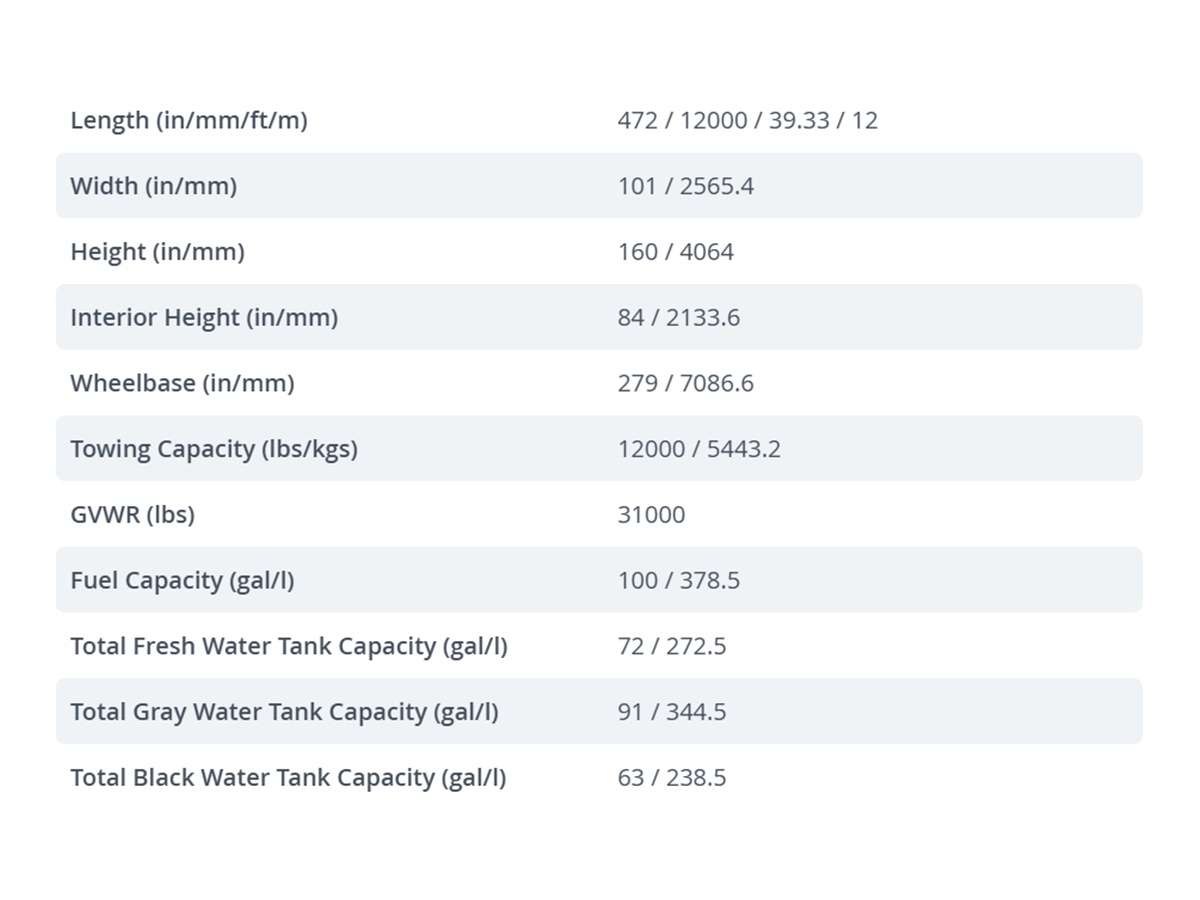This screenshot has height=900, width=1200.
Task: Click the Height (in/mm) label
Action: pyautogui.click(x=158, y=252)
